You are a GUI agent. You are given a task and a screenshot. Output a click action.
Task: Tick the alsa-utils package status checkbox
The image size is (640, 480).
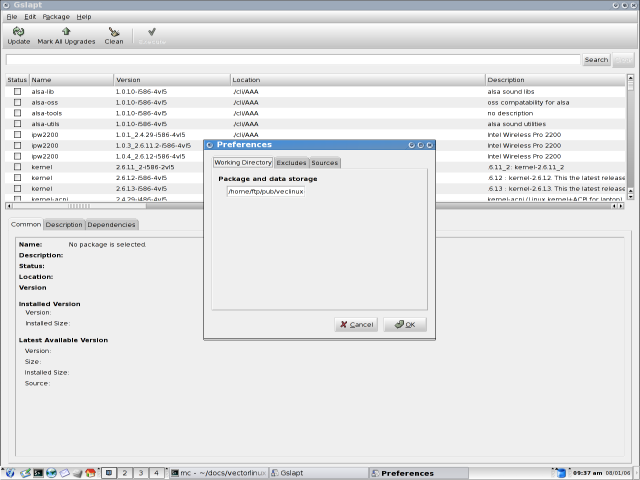click(17, 124)
